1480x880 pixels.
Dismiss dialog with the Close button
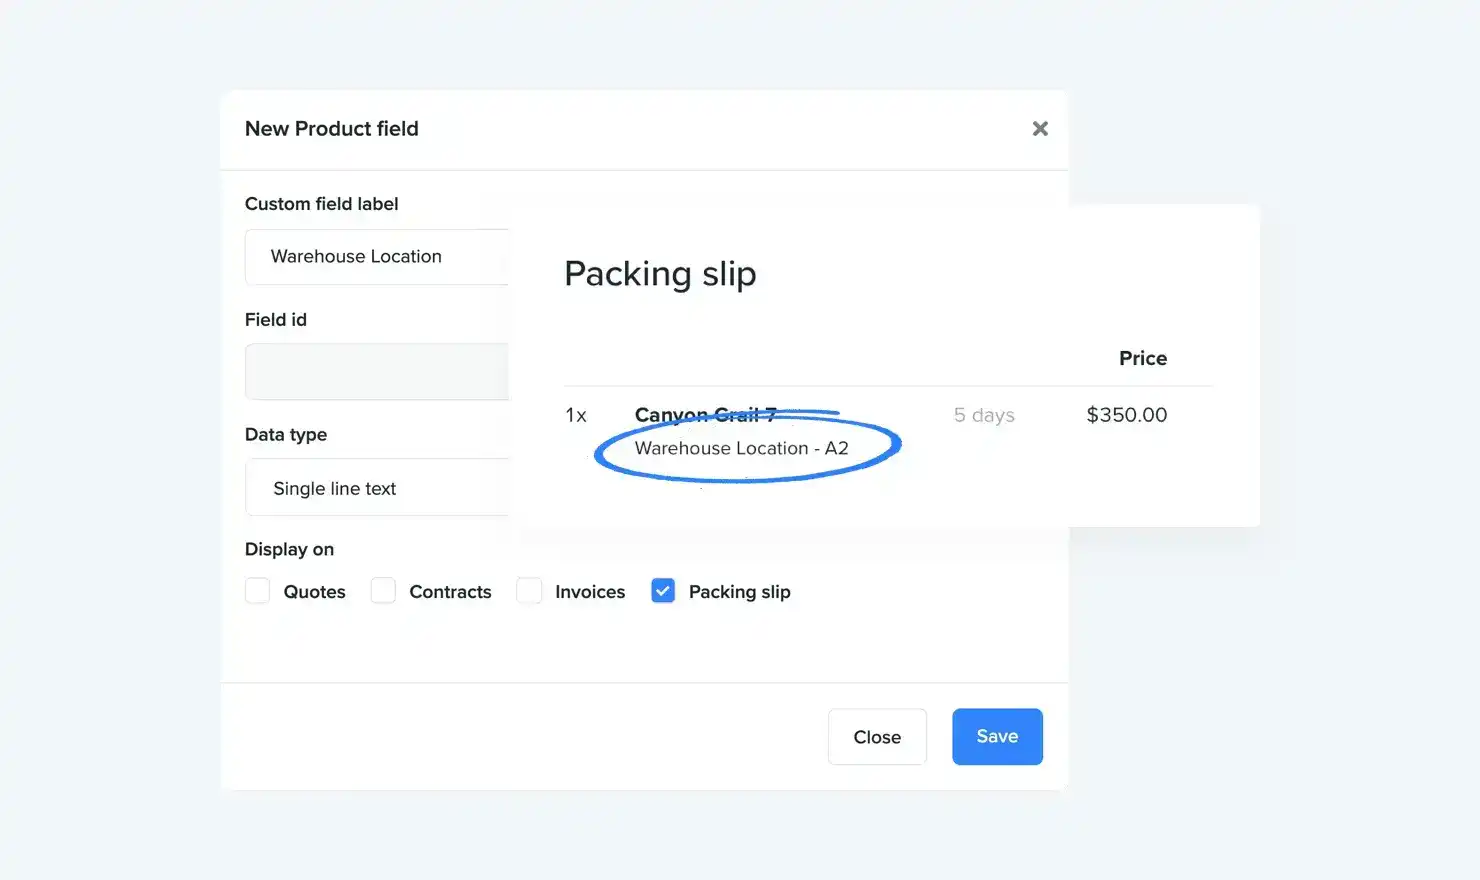(876, 736)
